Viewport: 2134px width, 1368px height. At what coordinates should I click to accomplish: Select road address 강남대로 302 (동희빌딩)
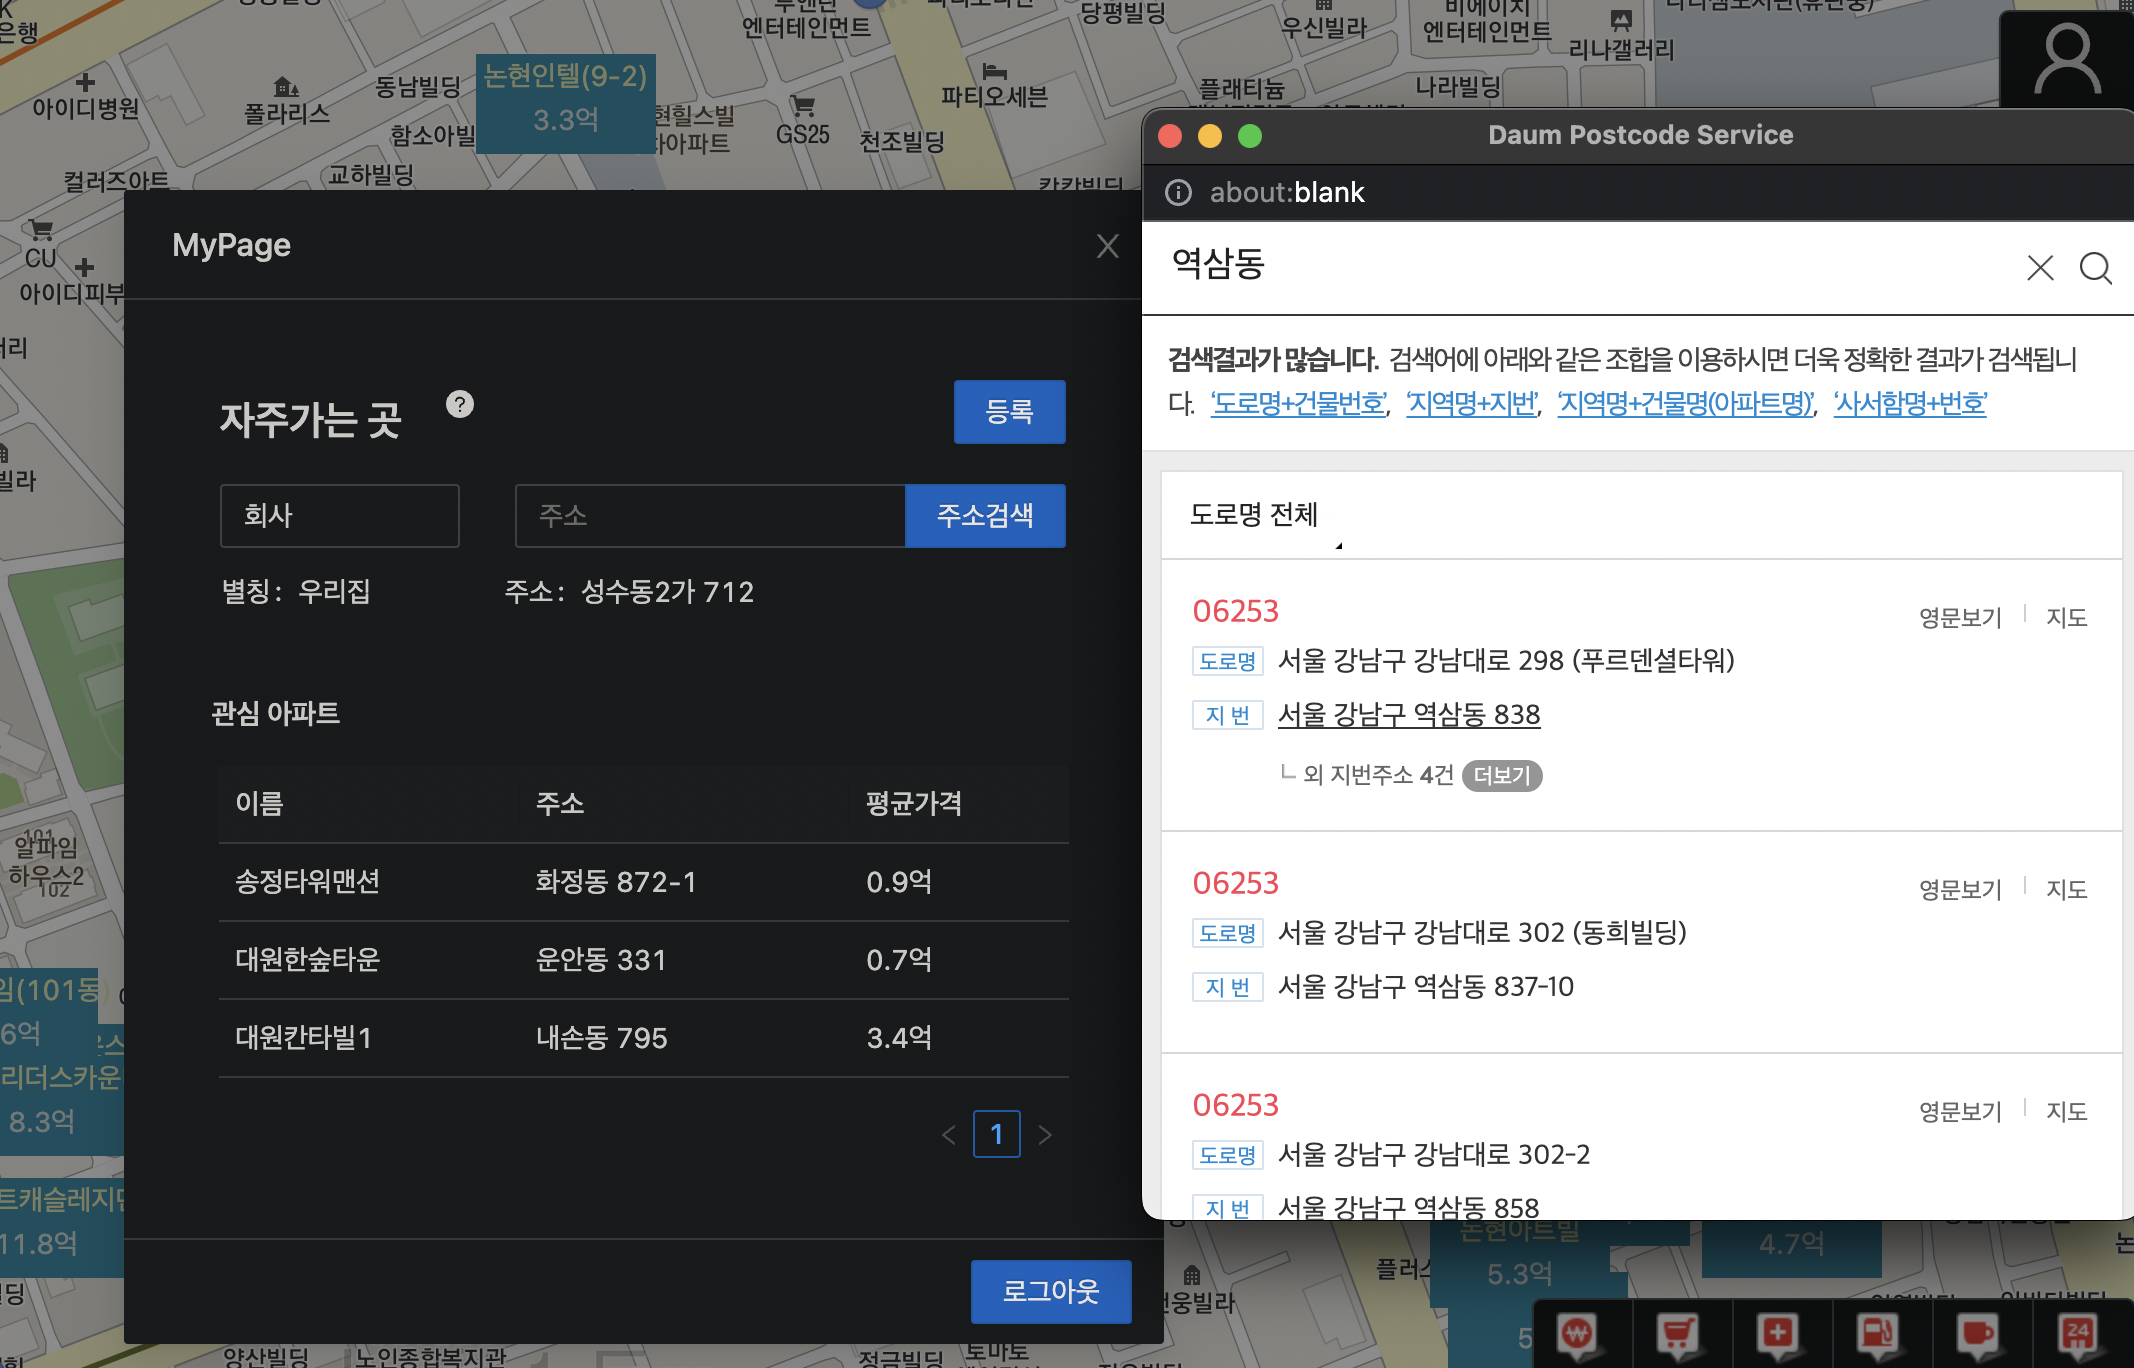click(x=1482, y=933)
